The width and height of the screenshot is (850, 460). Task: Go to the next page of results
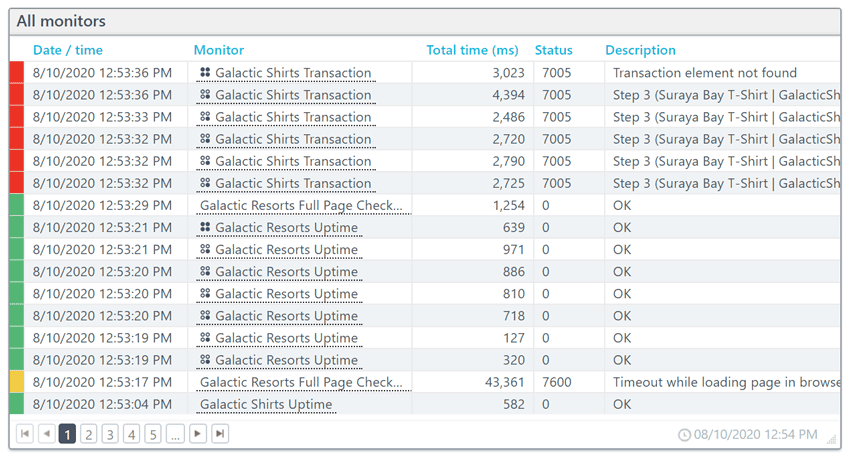click(197, 433)
